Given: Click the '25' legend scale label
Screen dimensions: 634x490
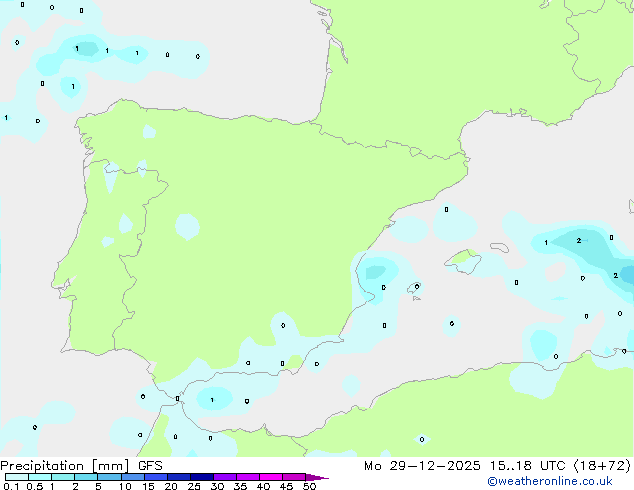Looking at the screenshot, I should pos(194,486).
